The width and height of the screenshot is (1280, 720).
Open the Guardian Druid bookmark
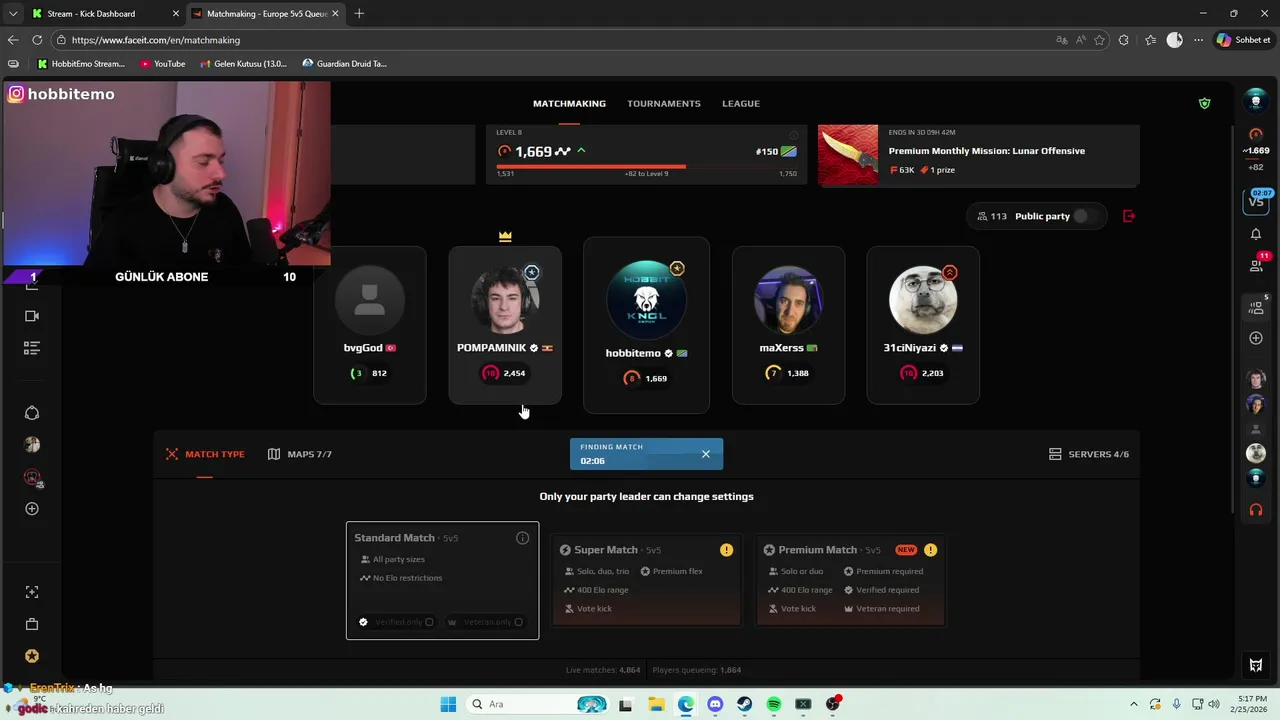pos(344,64)
